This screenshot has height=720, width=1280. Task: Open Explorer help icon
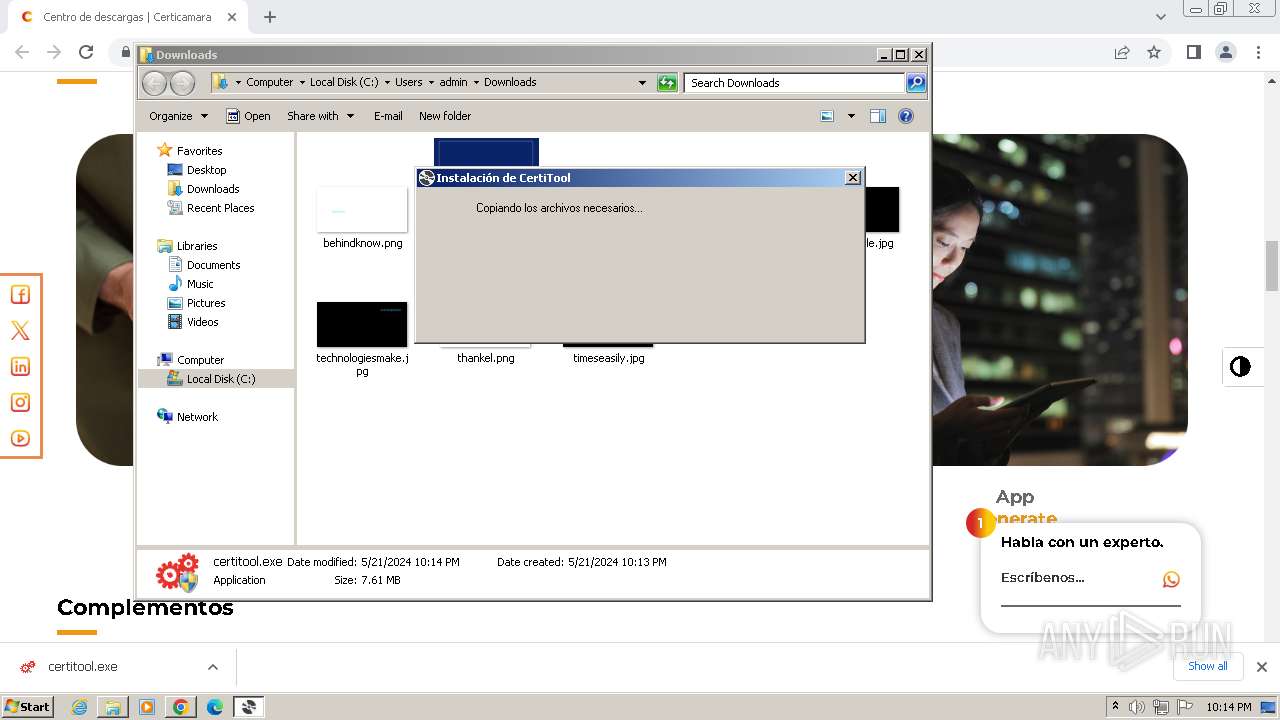click(906, 116)
